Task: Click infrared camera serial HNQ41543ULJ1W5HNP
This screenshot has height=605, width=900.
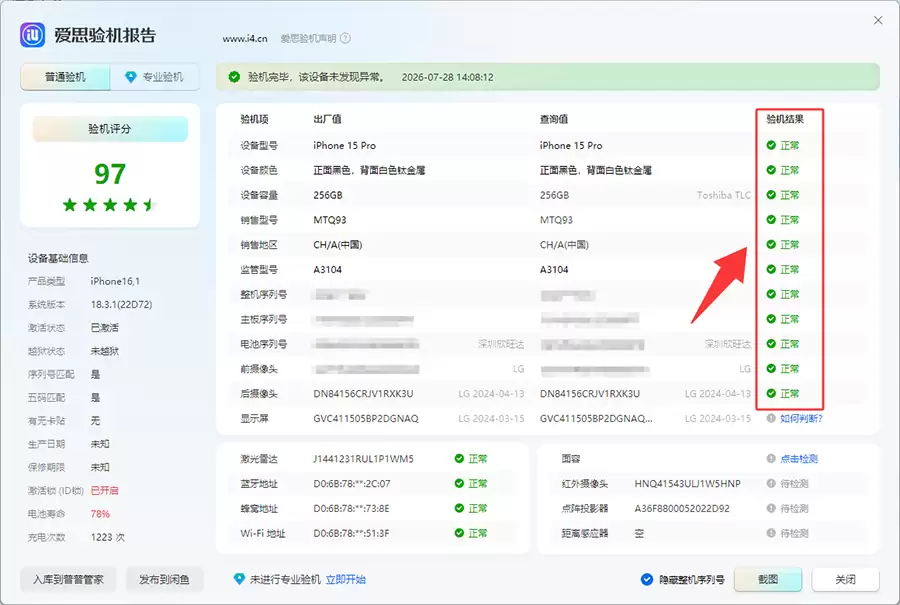Action: pos(688,483)
